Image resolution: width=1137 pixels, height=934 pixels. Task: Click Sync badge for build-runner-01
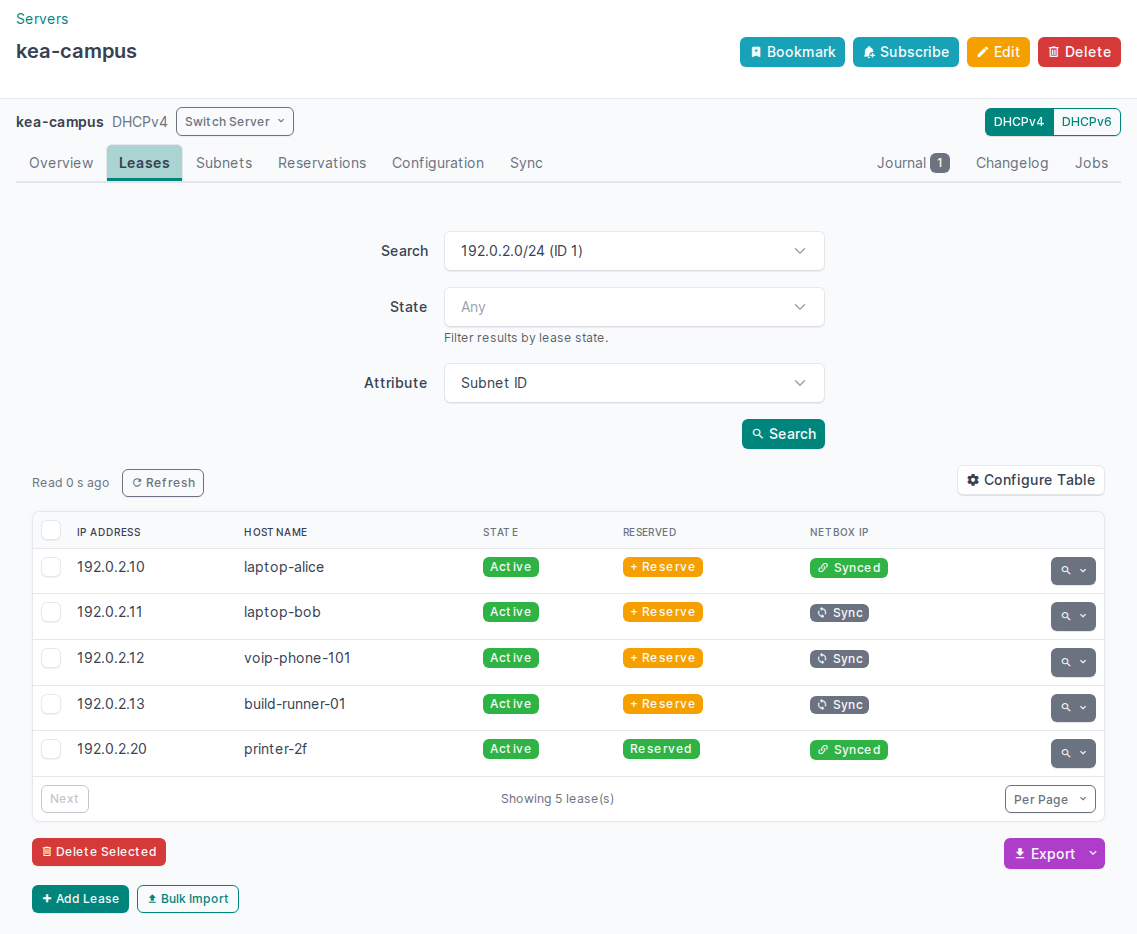[x=839, y=704]
